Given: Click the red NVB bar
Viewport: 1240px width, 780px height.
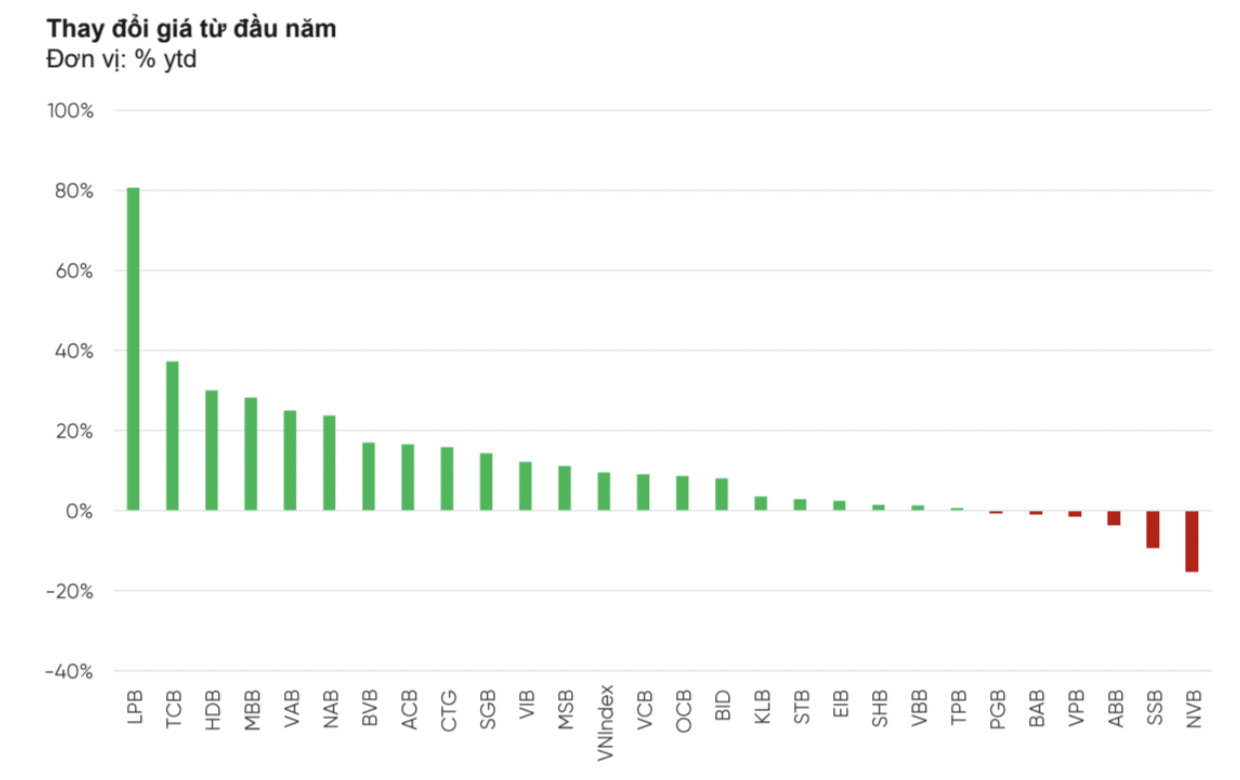Looking at the screenshot, I should 1192,541.
